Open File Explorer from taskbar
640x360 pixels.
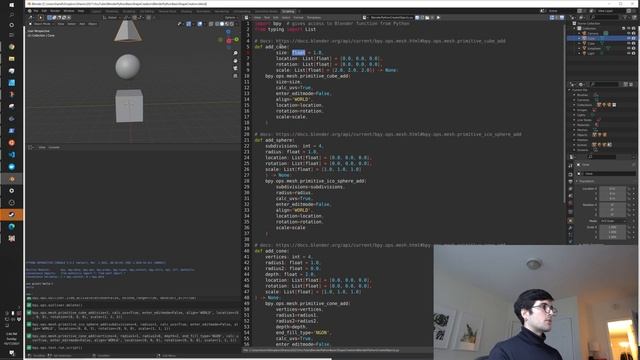pos(11,59)
